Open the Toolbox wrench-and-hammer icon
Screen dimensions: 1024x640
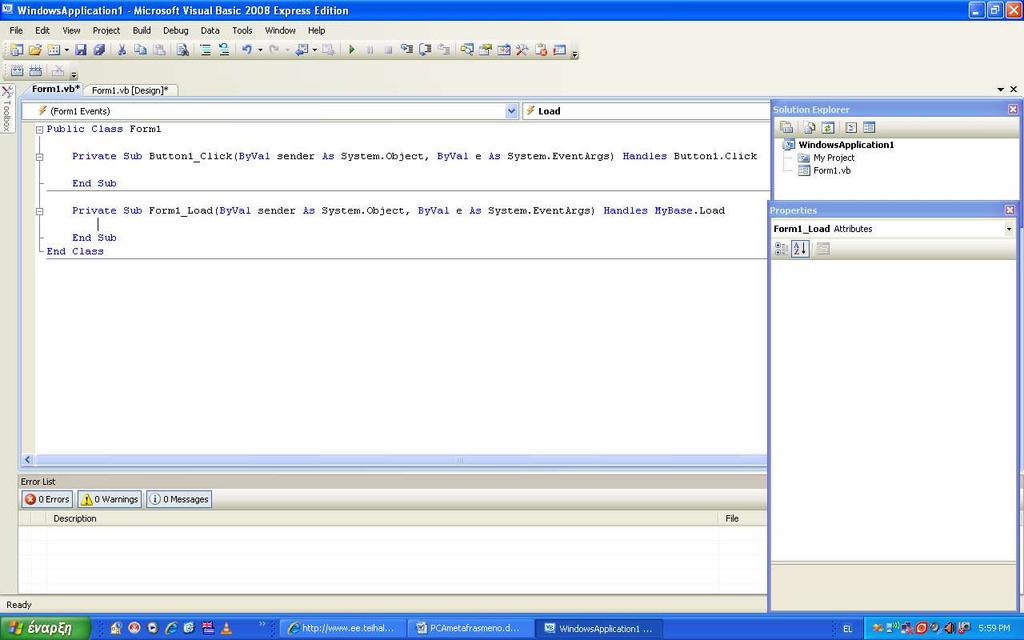point(522,50)
